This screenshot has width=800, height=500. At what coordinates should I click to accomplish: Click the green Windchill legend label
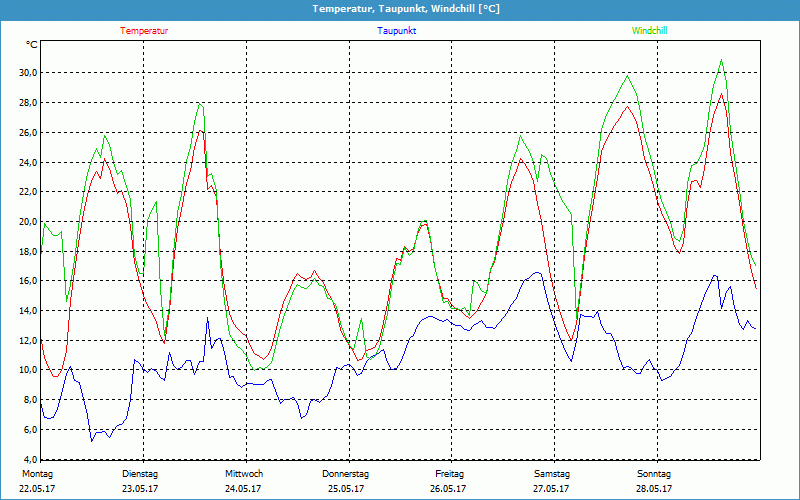[x=649, y=31]
